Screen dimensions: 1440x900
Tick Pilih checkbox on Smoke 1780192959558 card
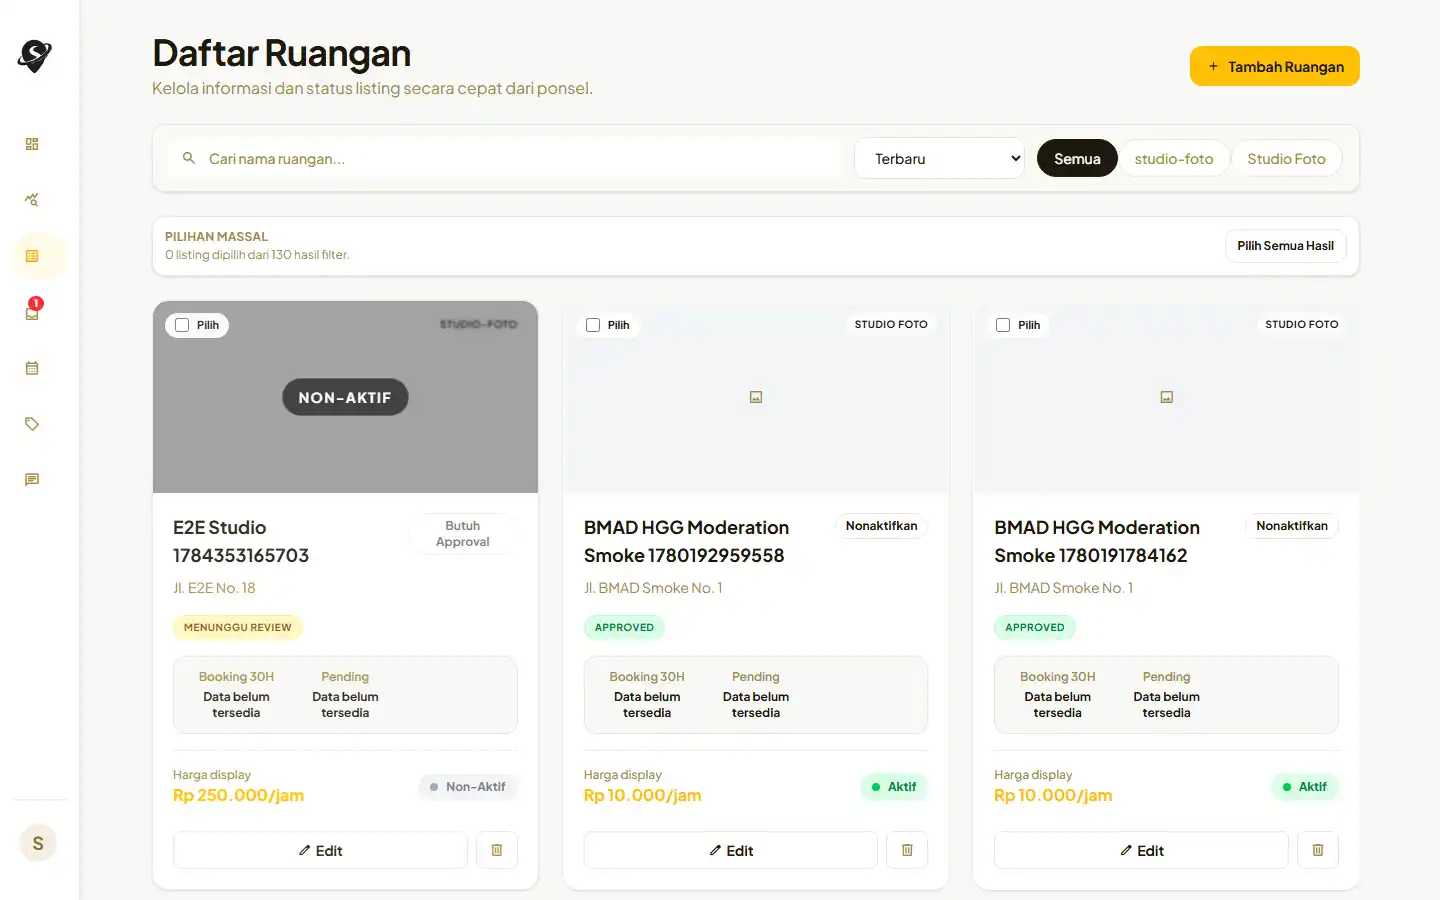593,325
